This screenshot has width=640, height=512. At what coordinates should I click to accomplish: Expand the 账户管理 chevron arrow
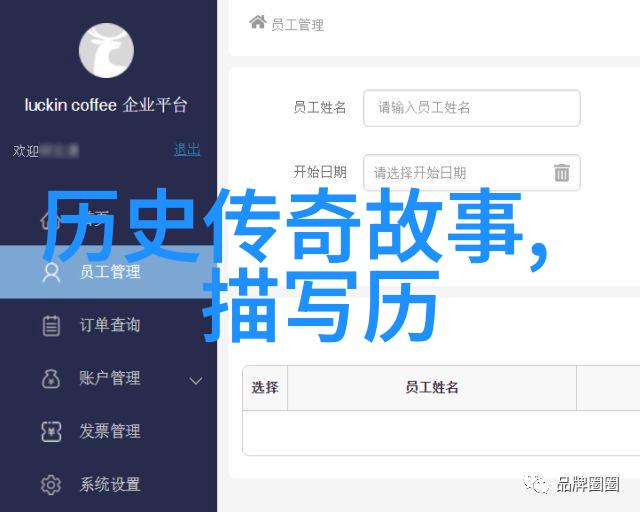[x=196, y=381]
